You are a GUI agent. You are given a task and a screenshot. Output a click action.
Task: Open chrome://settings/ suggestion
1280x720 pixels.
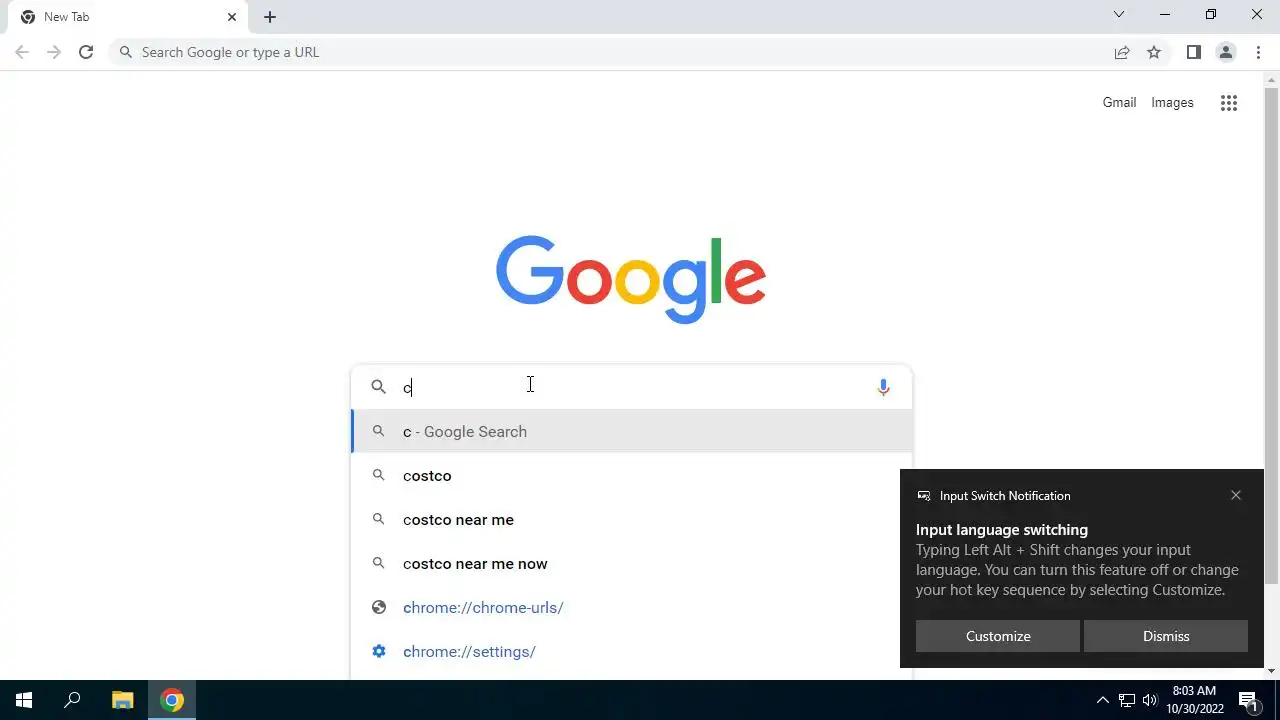coord(632,651)
